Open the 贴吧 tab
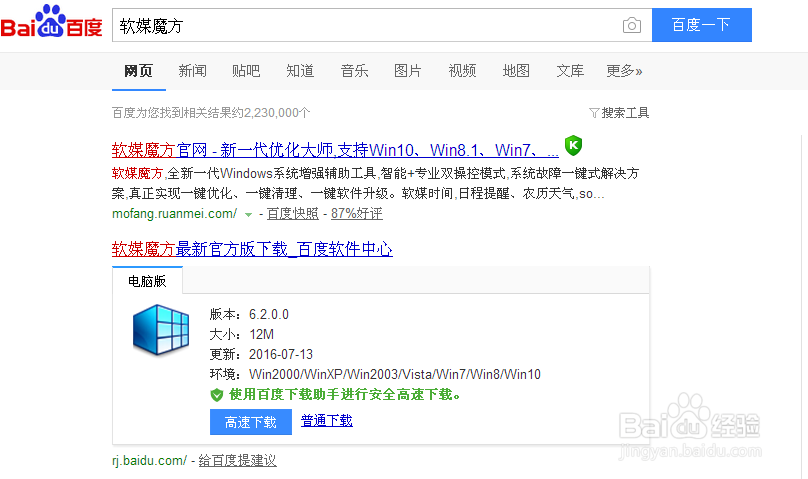This screenshot has height=479, width=808. click(246, 71)
